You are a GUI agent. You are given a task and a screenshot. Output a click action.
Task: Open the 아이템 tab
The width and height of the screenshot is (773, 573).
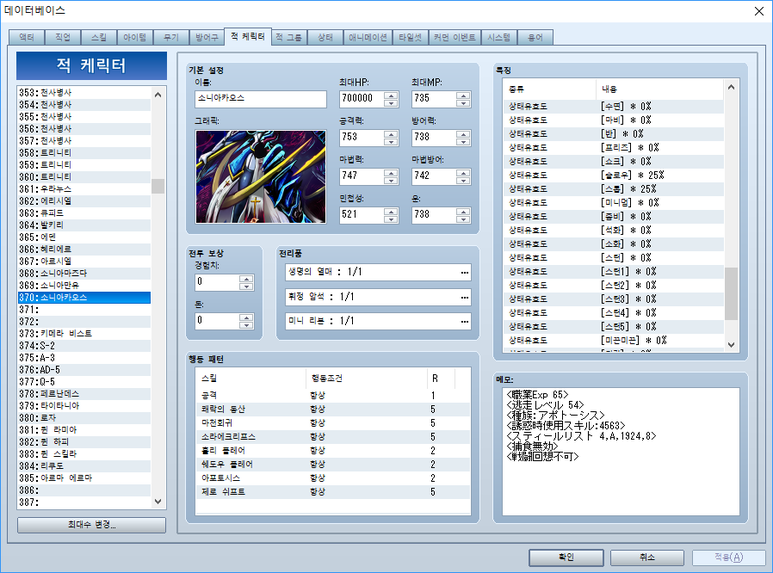pos(135,37)
